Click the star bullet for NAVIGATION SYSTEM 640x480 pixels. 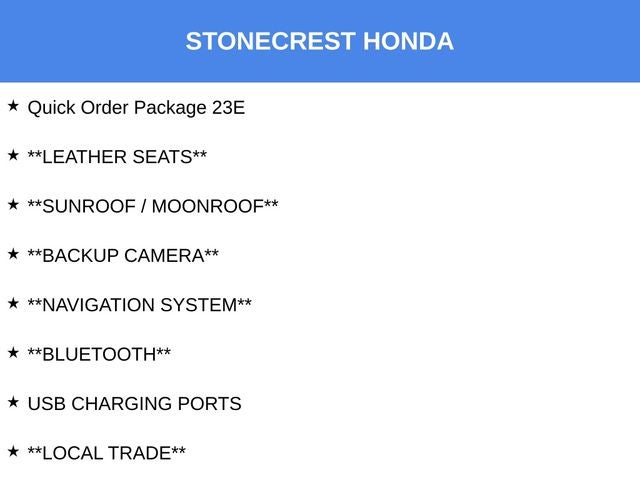pos(13,303)
